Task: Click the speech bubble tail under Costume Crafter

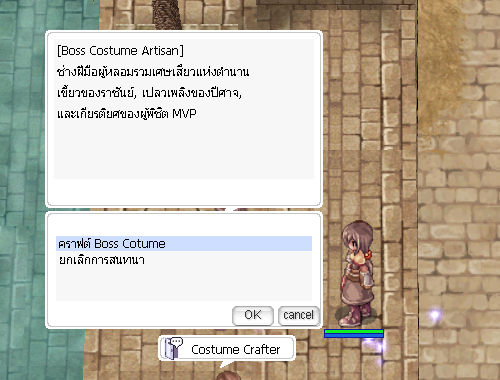Action: point(227,364)
